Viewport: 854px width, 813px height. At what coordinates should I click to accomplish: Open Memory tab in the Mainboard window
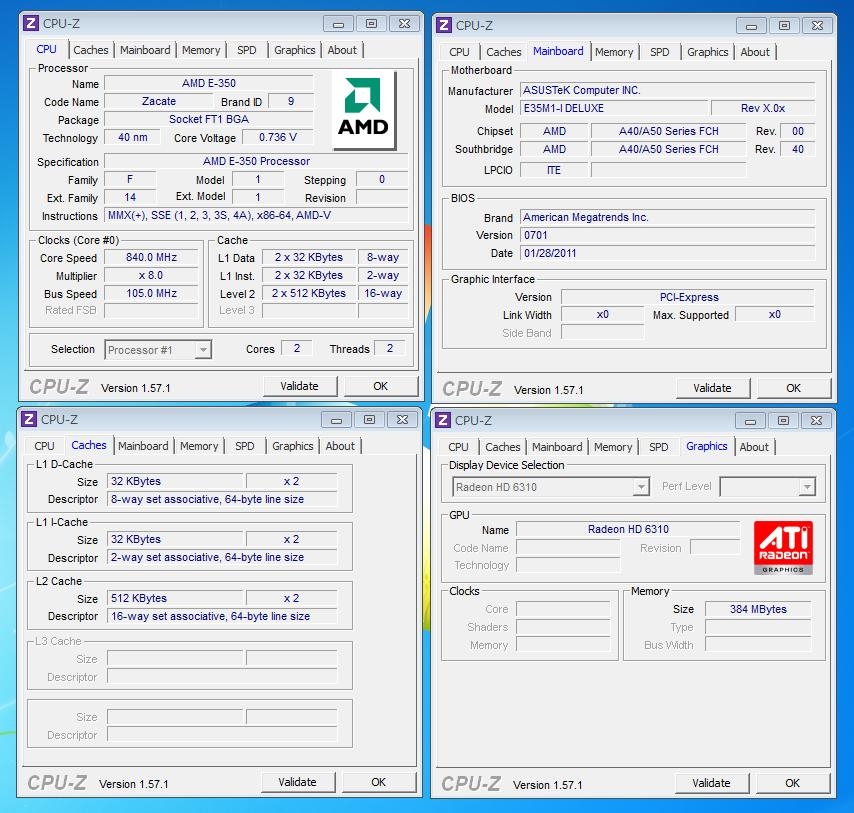(614, 52)
